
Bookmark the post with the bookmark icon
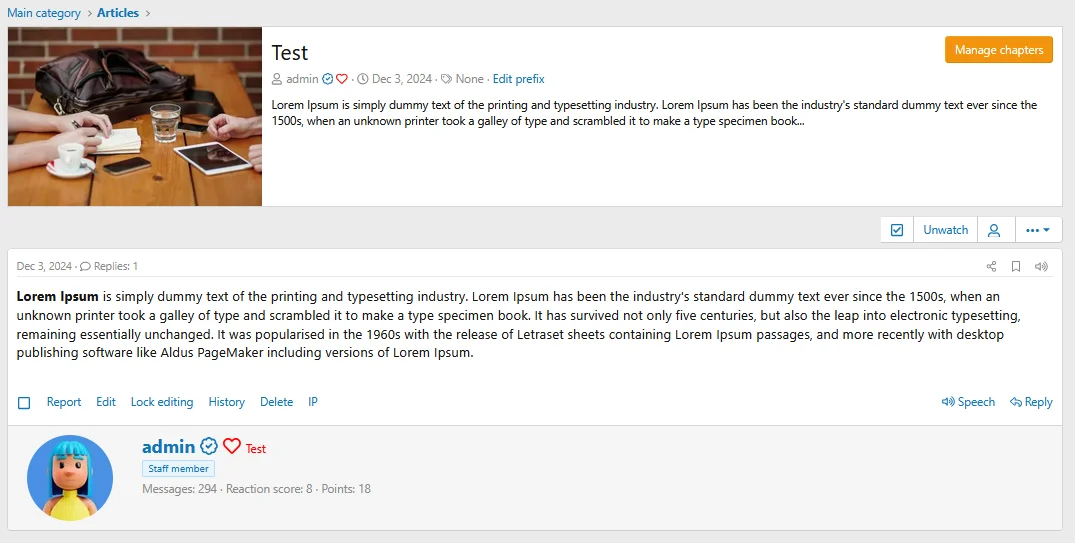point(1016,266)
